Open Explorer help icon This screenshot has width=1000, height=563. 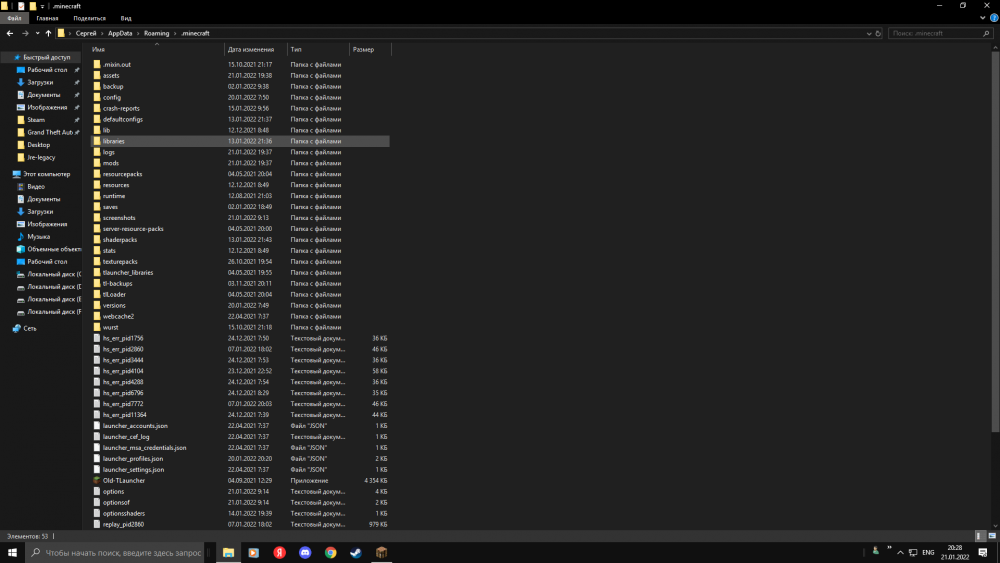point(994,18)
